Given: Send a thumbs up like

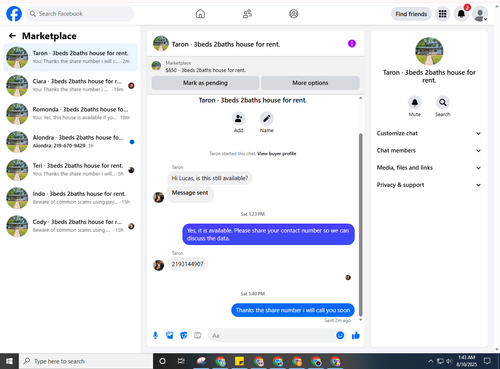Looking at the screenshot, I should [x=356, y=335].
